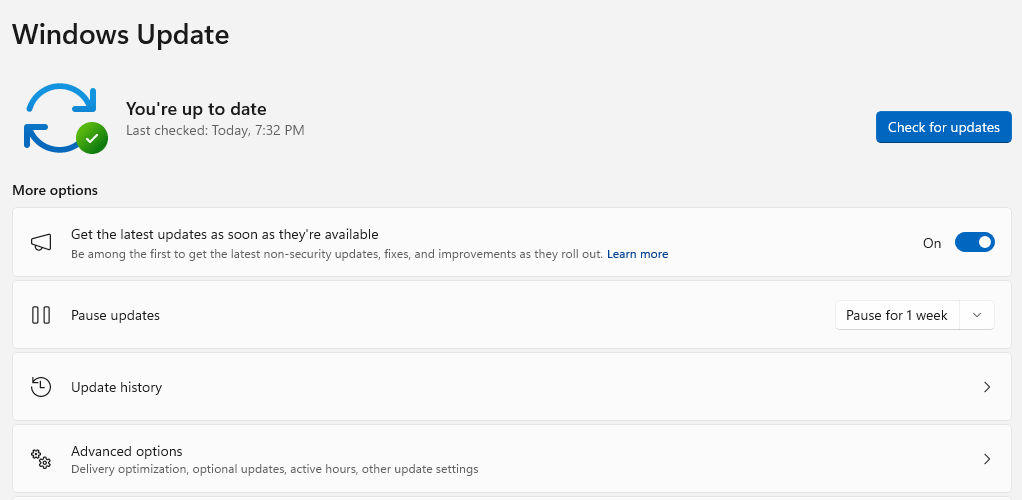Expand the pause duration dropdown arrow
Screen dimensions: 1022x500
pos(977,315)
